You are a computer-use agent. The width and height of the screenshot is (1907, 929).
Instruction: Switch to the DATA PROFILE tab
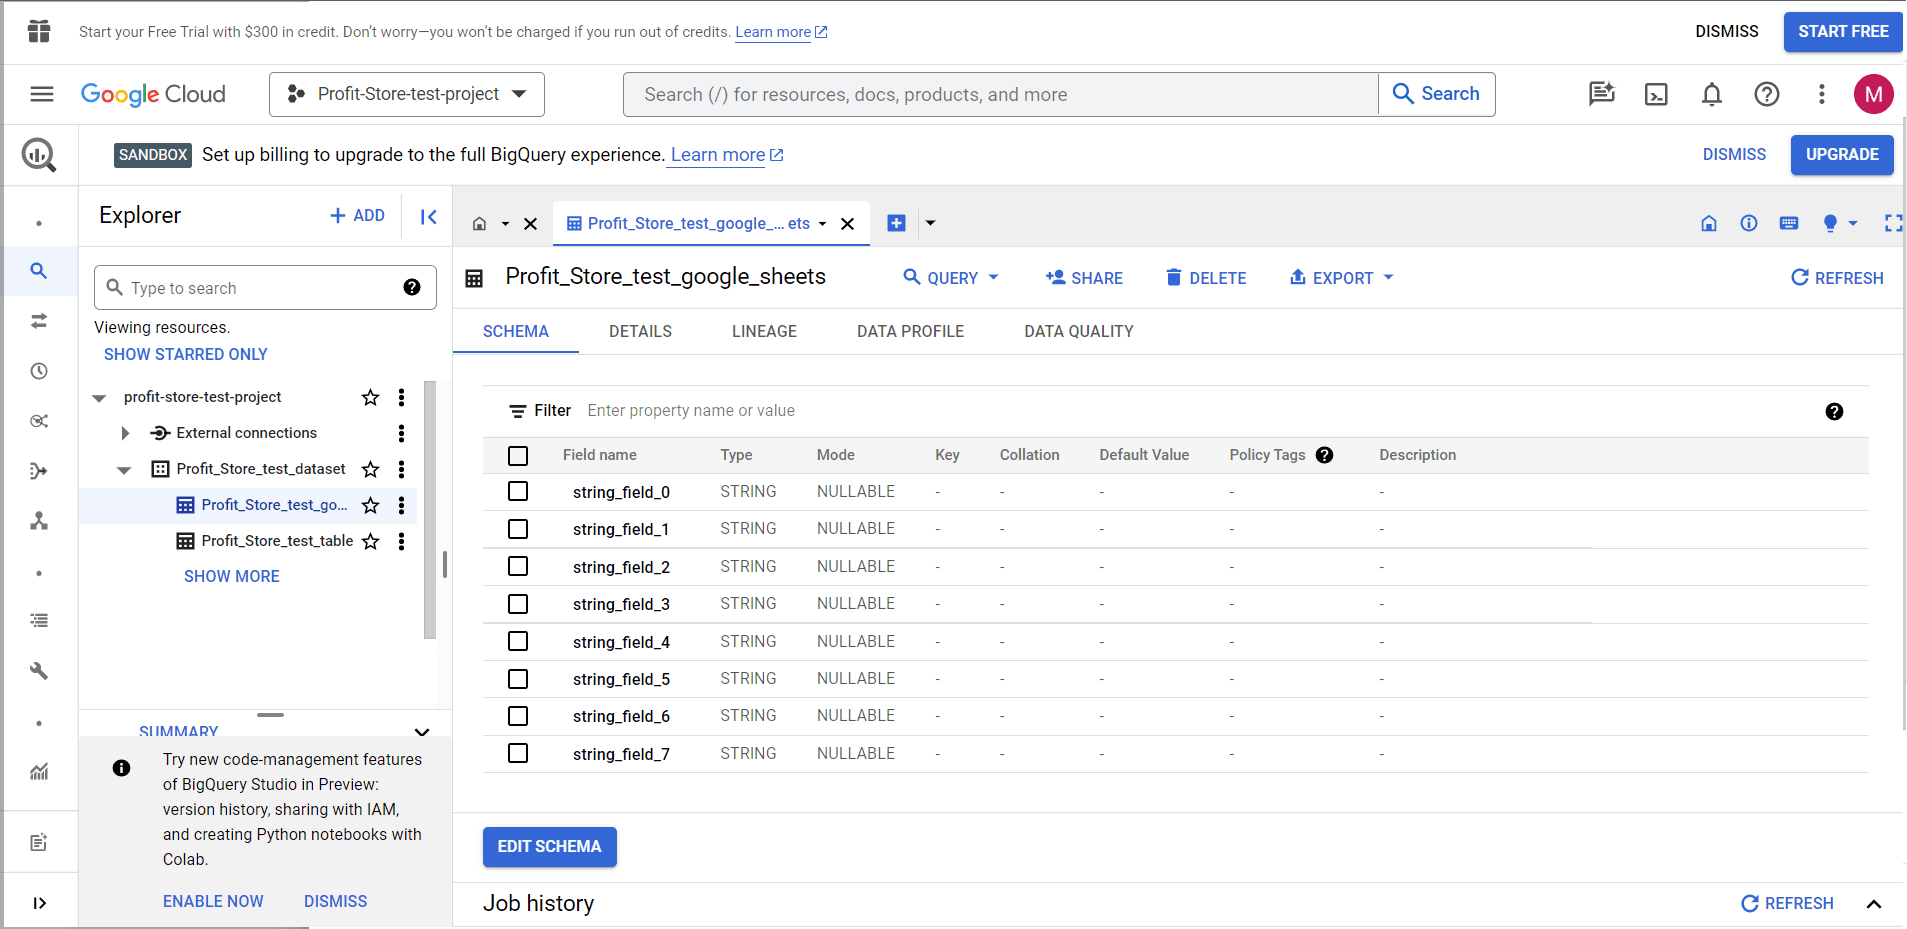910,331
